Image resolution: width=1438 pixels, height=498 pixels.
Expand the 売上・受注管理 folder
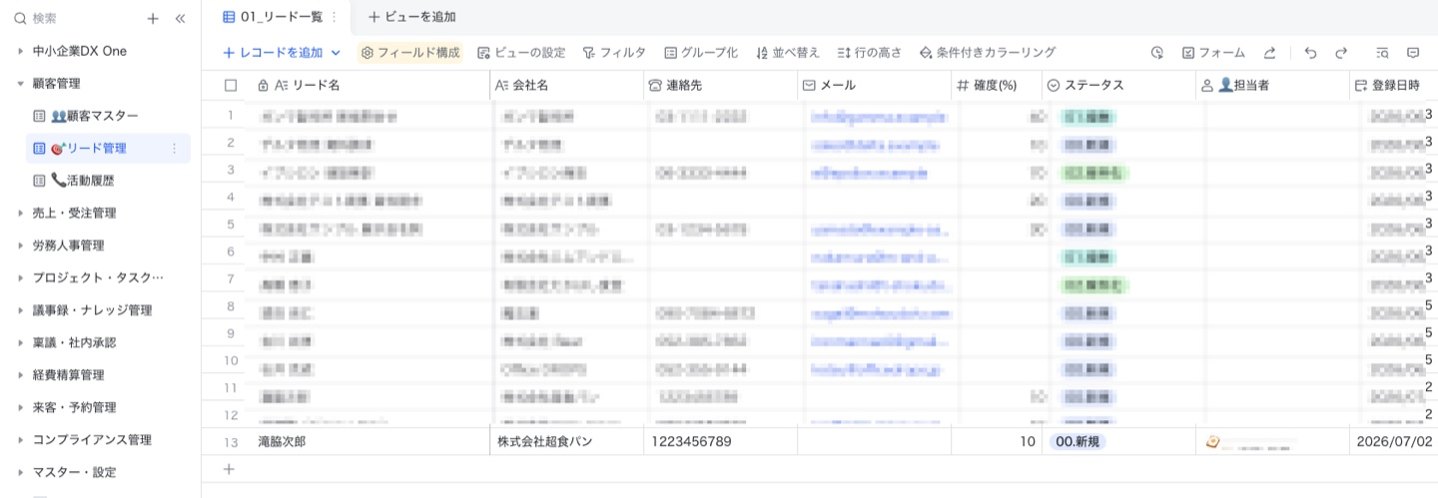coord(20,213)
